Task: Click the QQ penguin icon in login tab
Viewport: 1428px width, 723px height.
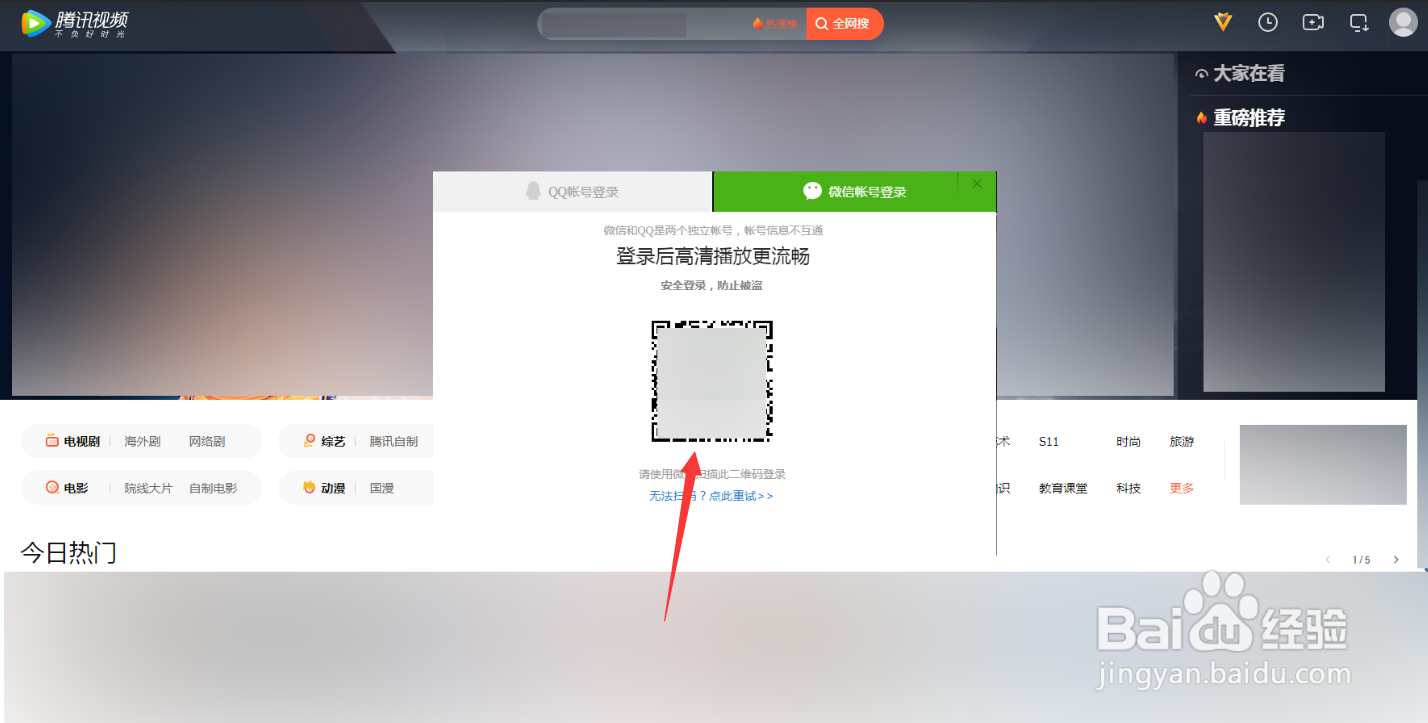Action: point(534,191)
